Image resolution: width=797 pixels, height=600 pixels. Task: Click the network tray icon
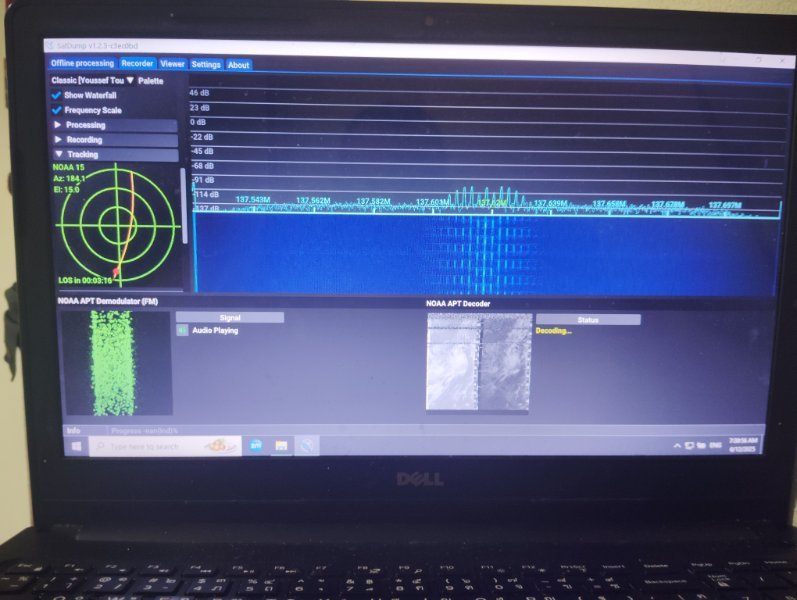pos(701,445)
